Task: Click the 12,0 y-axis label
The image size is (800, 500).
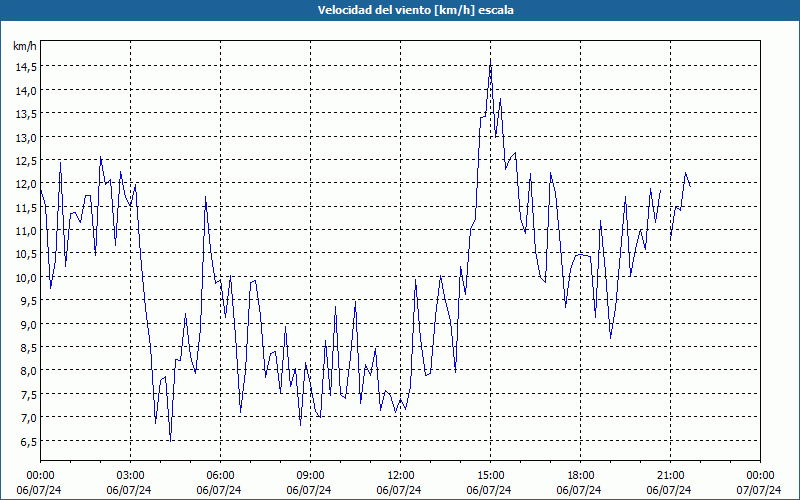Action: (x=25, y=184)
